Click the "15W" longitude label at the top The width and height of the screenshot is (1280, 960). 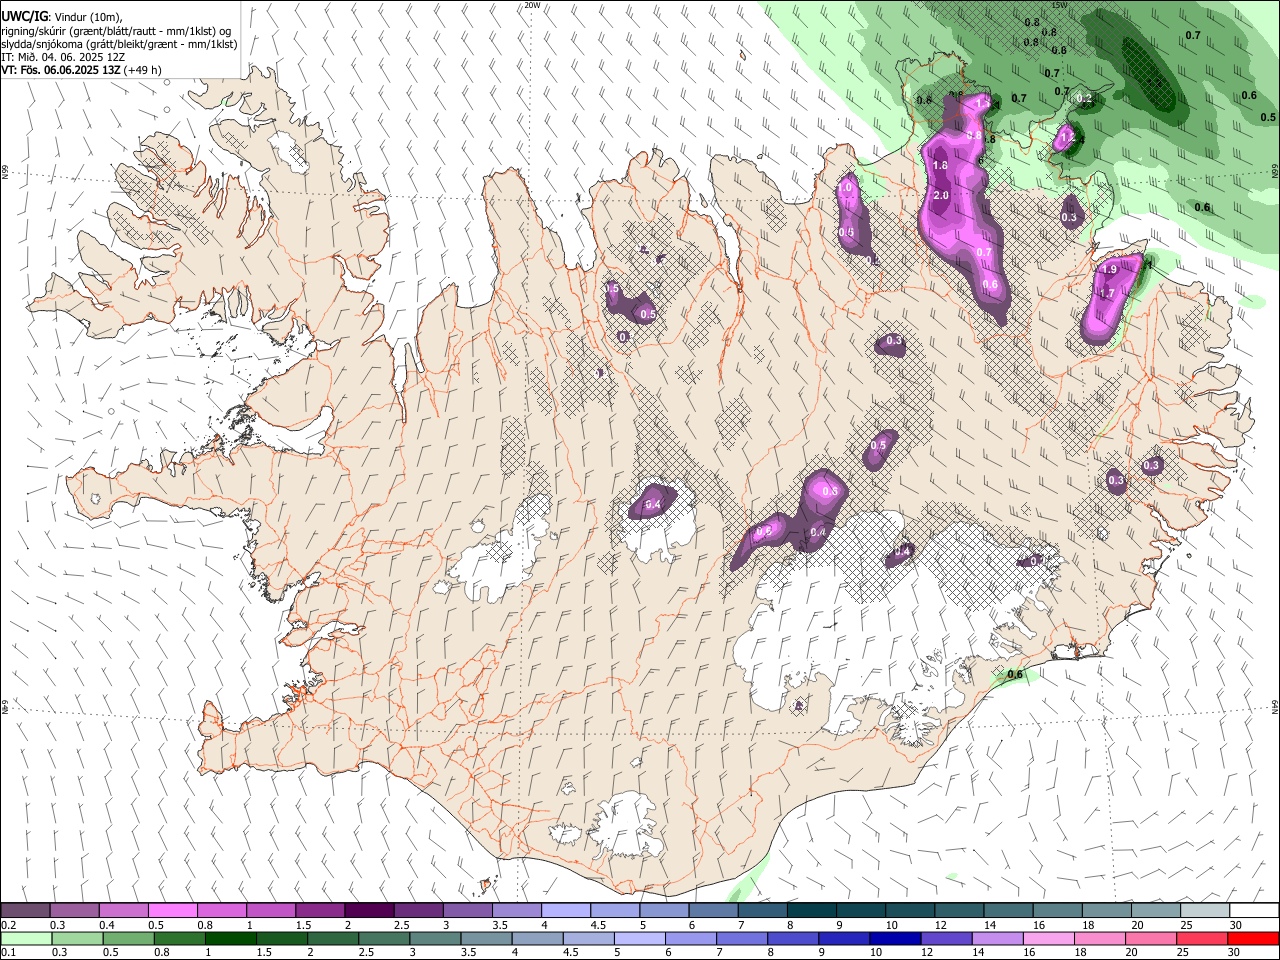pos(1060,5)
